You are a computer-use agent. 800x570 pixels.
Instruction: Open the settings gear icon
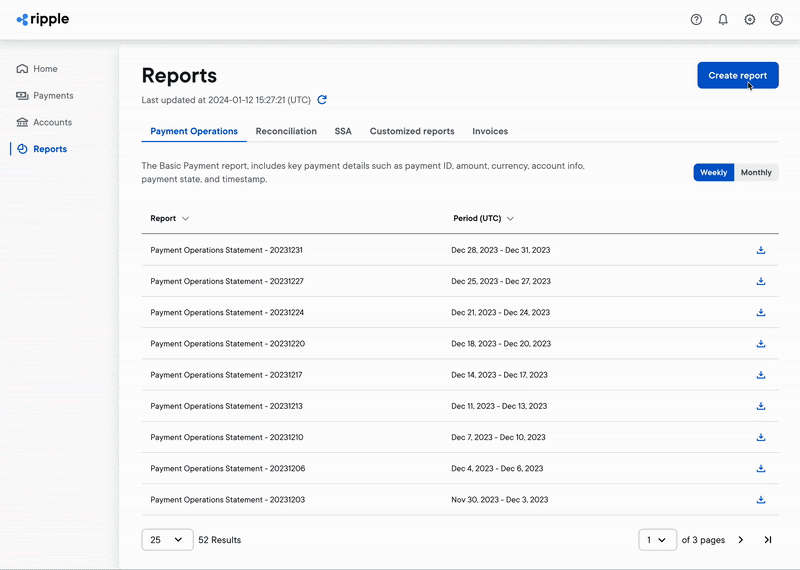coord(750,19)
